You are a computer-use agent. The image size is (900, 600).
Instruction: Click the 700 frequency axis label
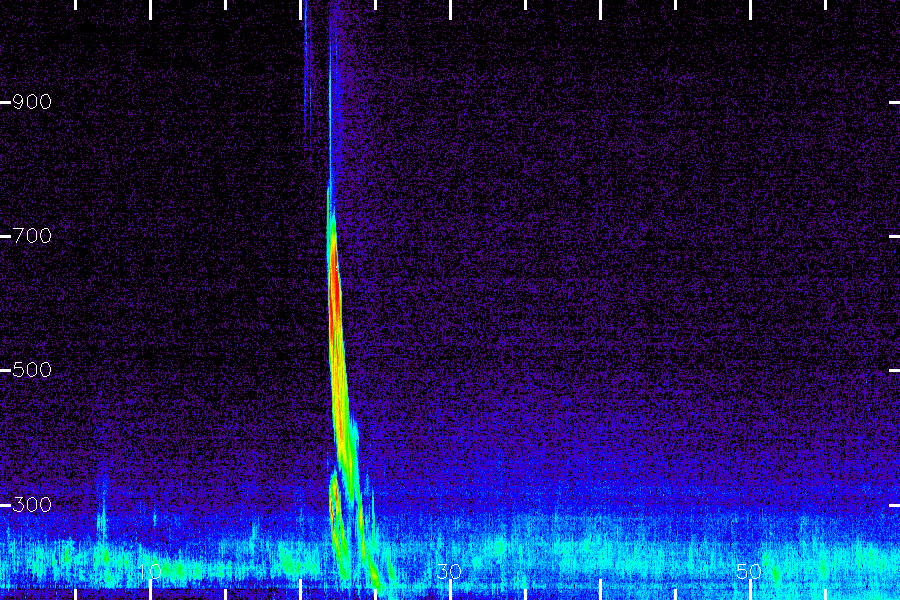click(32, 236)
